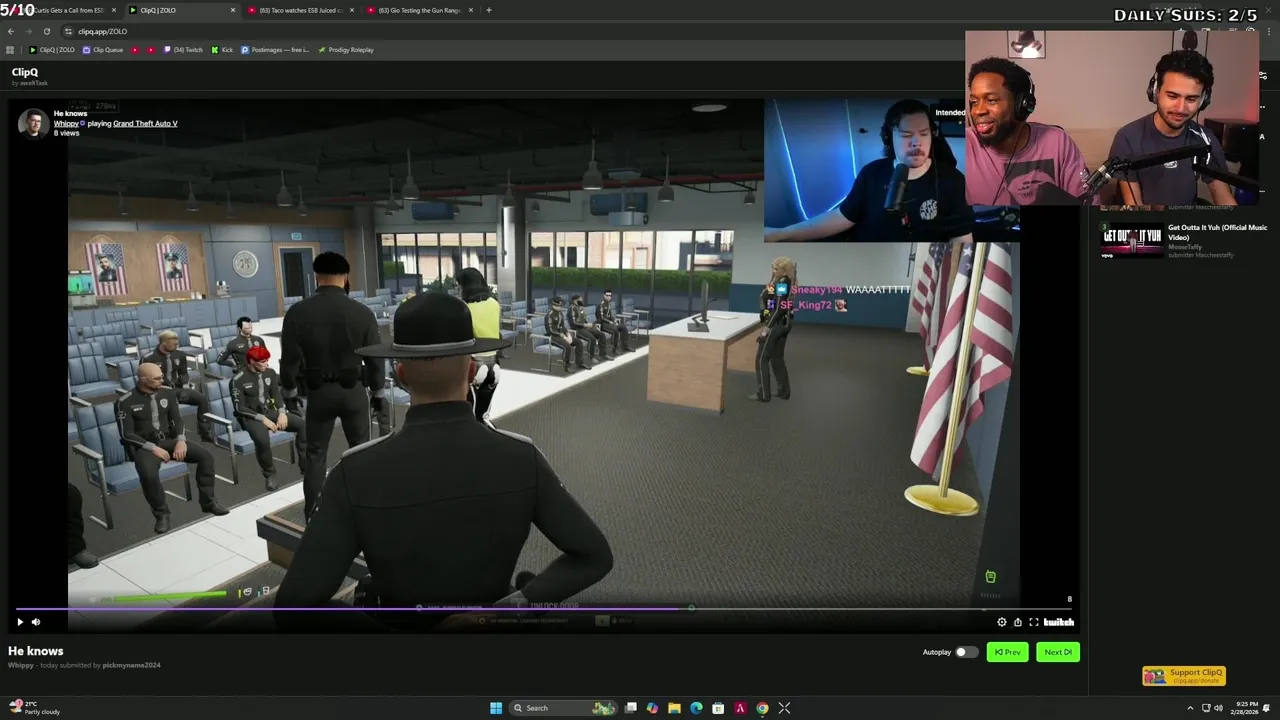View site information icon in address bar
The height and width of the screenshot is (720, 1280).
pyautogui.click(x=68, y=31)
